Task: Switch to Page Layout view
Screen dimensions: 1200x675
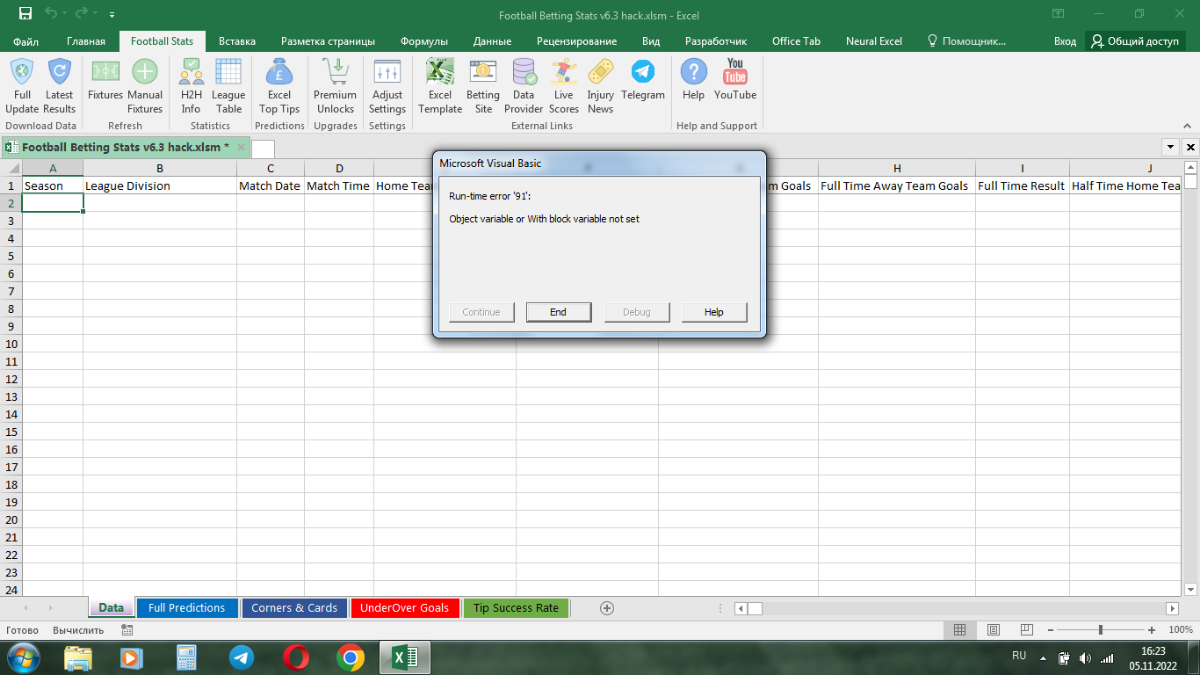Action: pos(991,630)
